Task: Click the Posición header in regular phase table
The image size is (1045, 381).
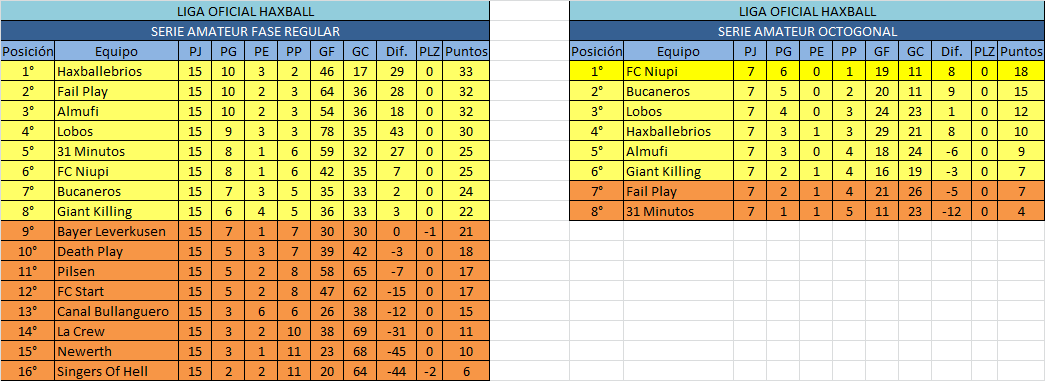Action: [x=28, y=51]
